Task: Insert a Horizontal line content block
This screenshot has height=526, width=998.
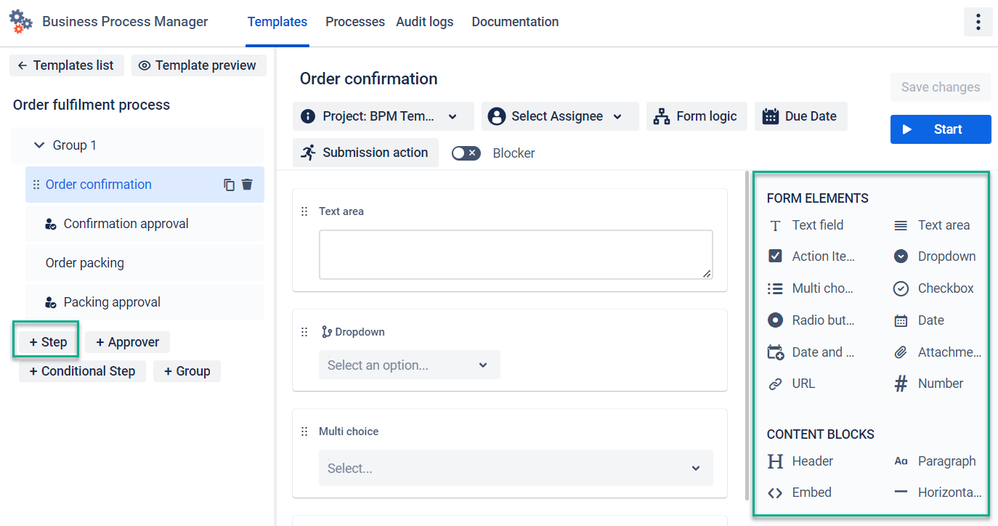Action: tap(938, 492)
